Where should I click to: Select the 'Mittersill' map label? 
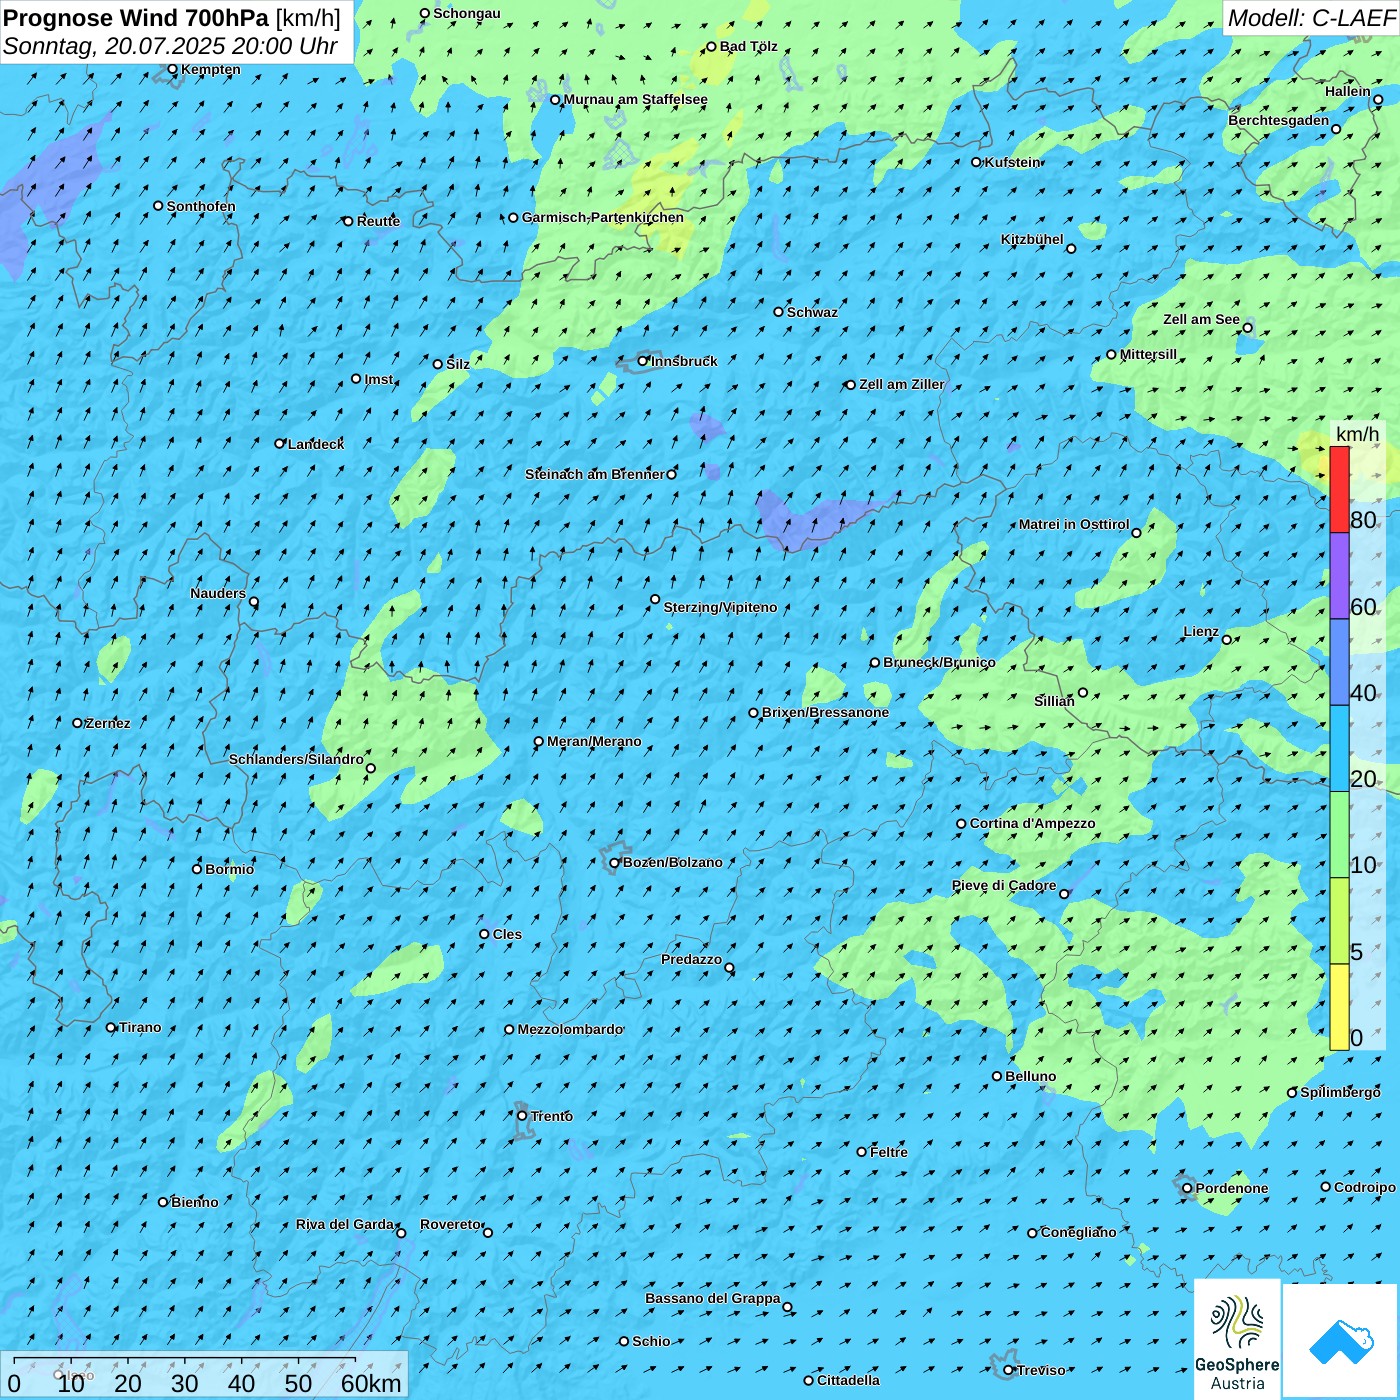(1148, 354)
